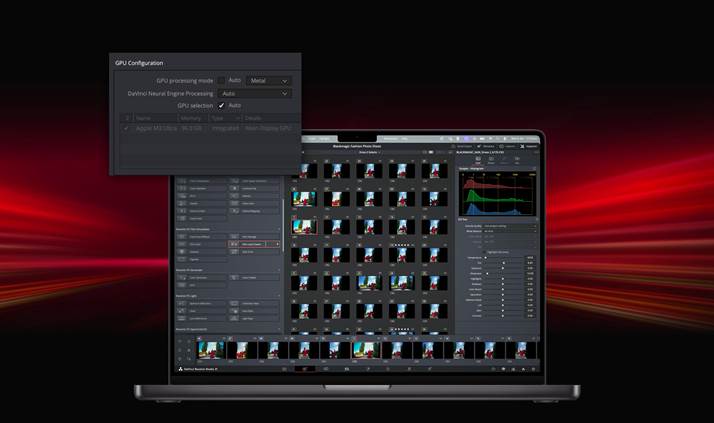Open the Project Manager home icon
Image resolution: width=714 pixels, height=423 pixels.
coord(522,369)
